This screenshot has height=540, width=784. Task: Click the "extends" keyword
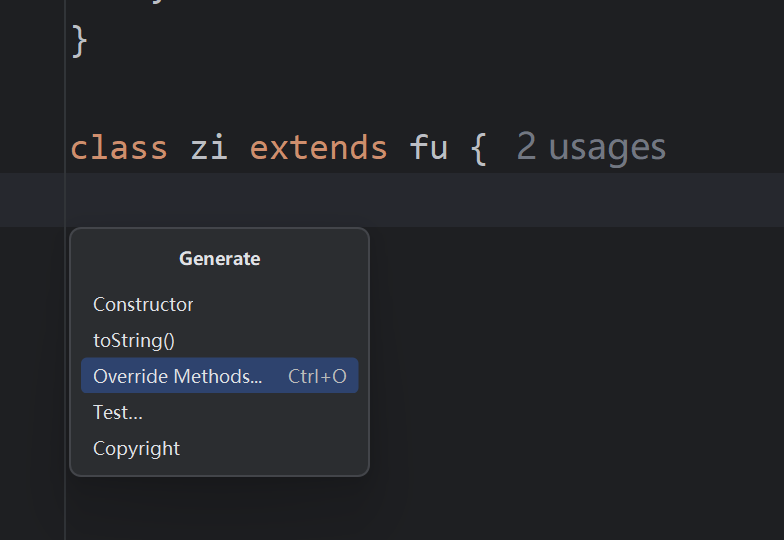[318, 148]
